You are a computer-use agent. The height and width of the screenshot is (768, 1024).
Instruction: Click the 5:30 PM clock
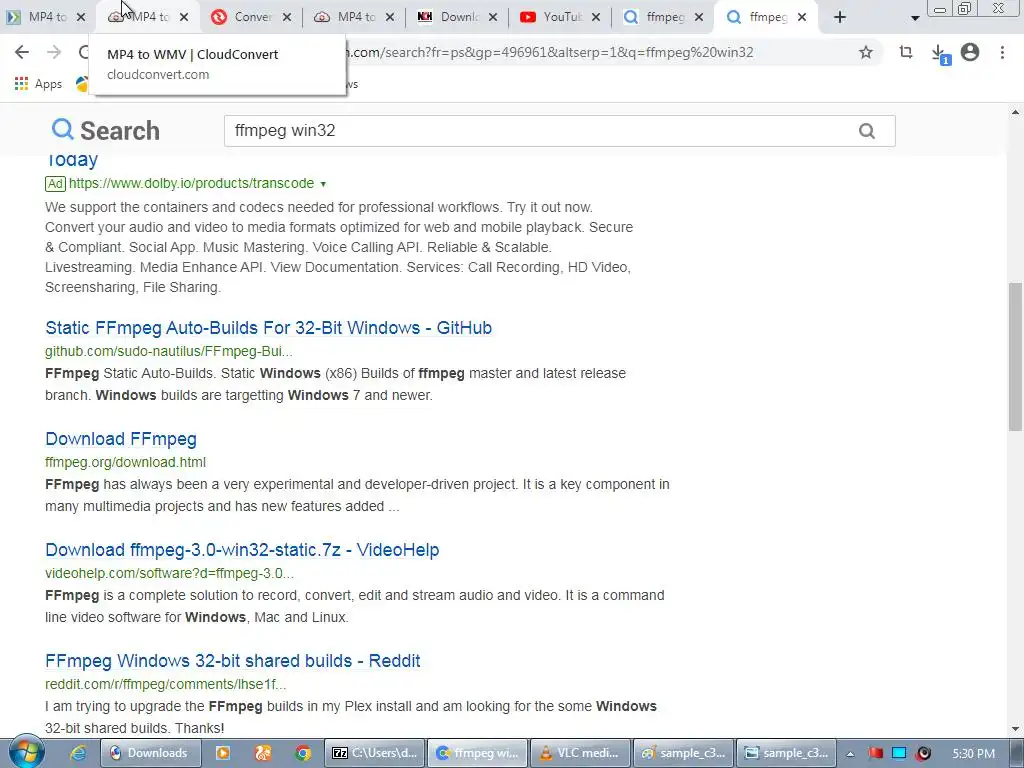point(973,754)
